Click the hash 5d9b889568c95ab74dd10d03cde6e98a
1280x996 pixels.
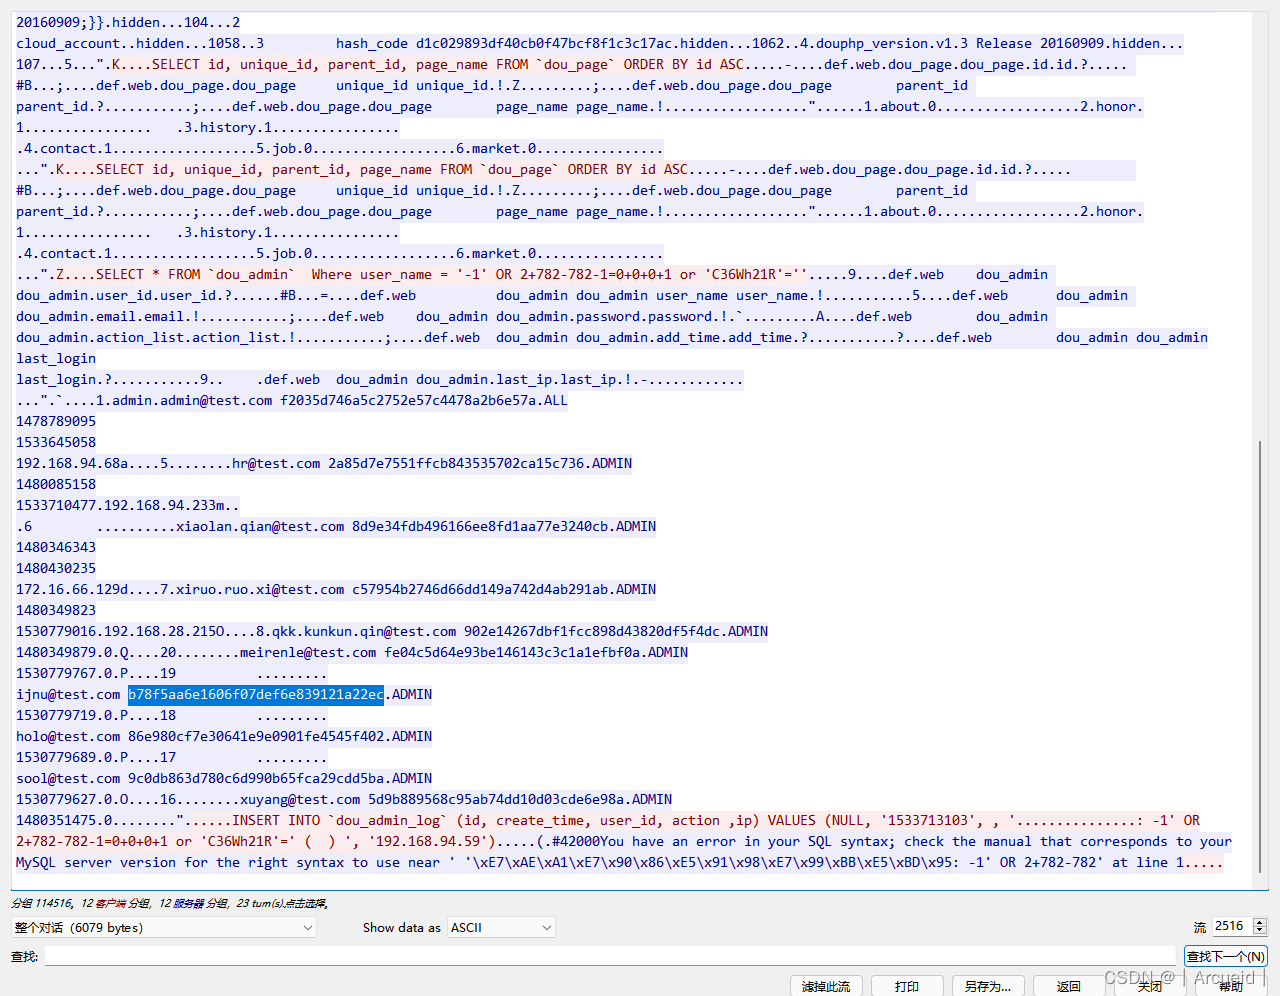coord(496,799)
